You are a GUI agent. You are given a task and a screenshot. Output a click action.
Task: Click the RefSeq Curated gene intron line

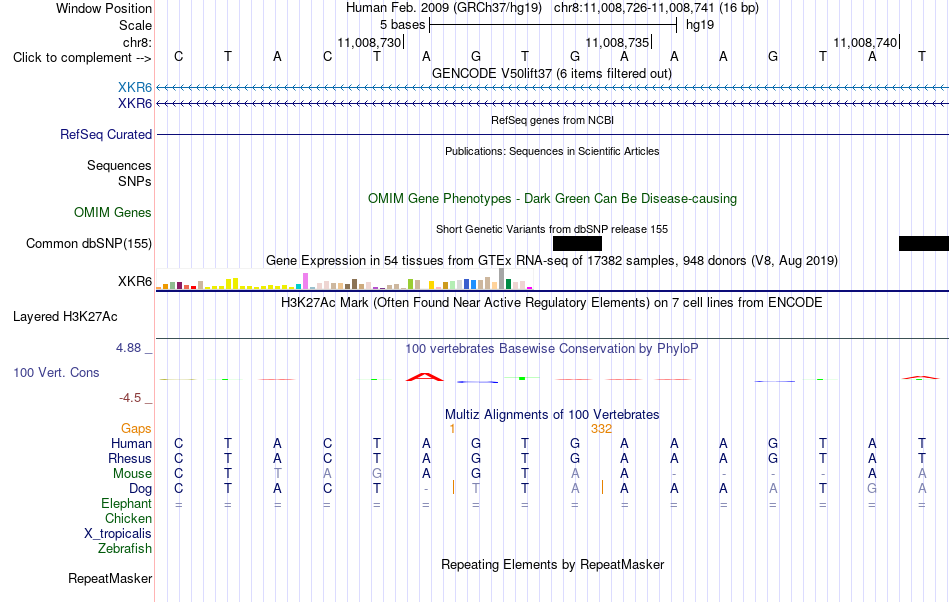552,134
